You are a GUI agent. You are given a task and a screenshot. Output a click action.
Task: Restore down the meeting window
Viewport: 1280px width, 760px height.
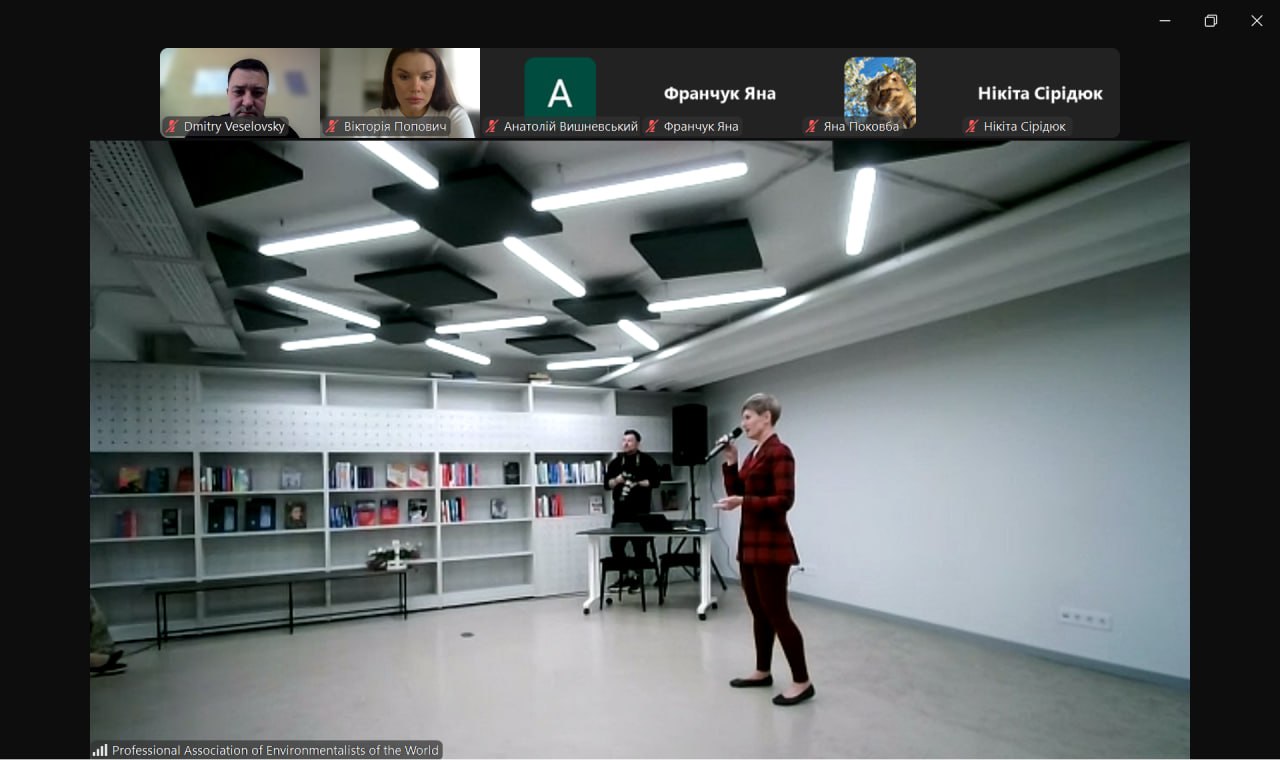(1211, 21)
